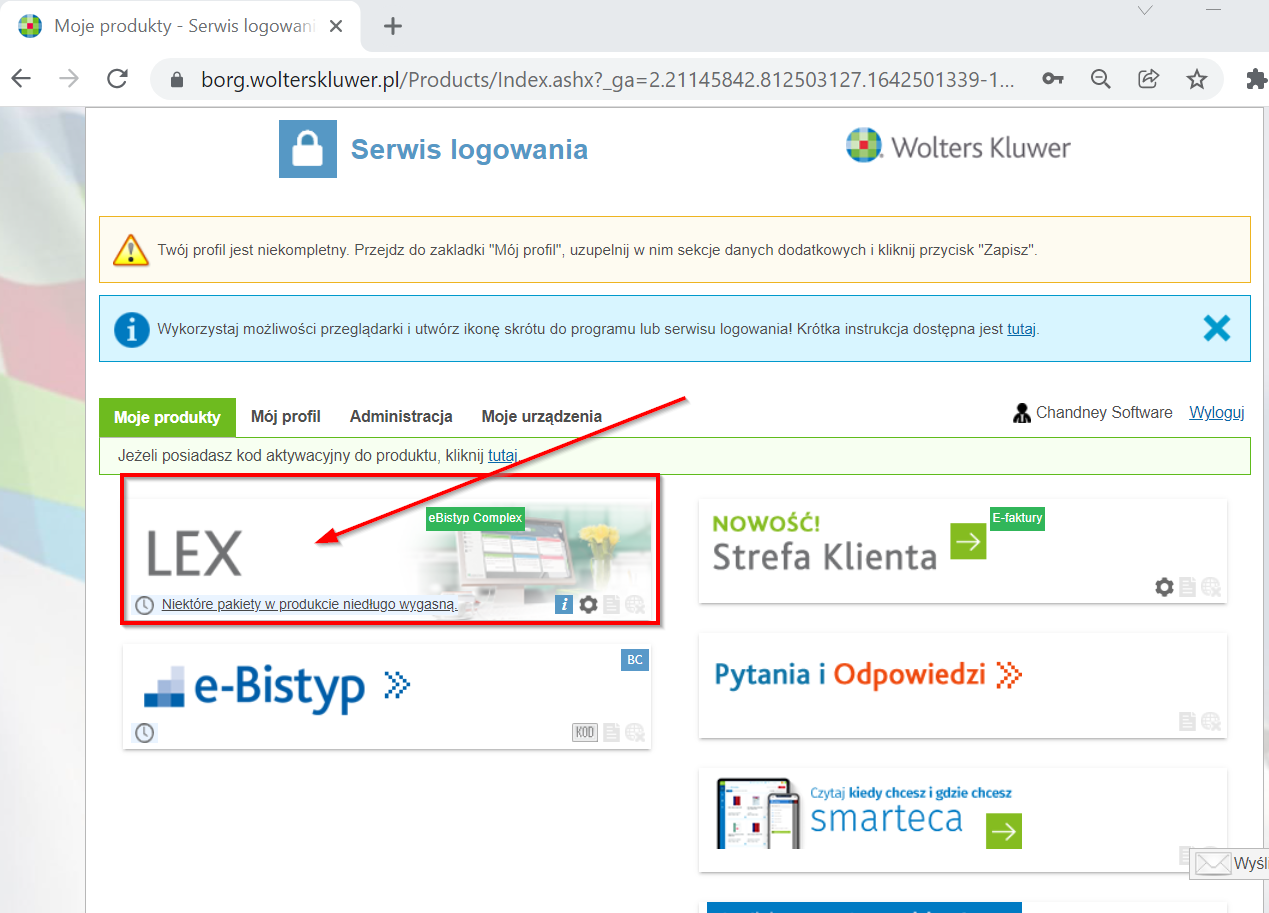Click 'Niektóre pakiety w produkcie niedługo wygasną' link
This screenshot has height=913, width=1269.
(x=309, y=604)
